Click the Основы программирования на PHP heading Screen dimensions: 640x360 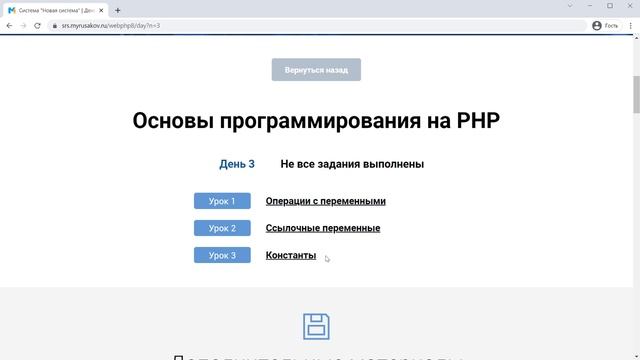tap(316, 120)
